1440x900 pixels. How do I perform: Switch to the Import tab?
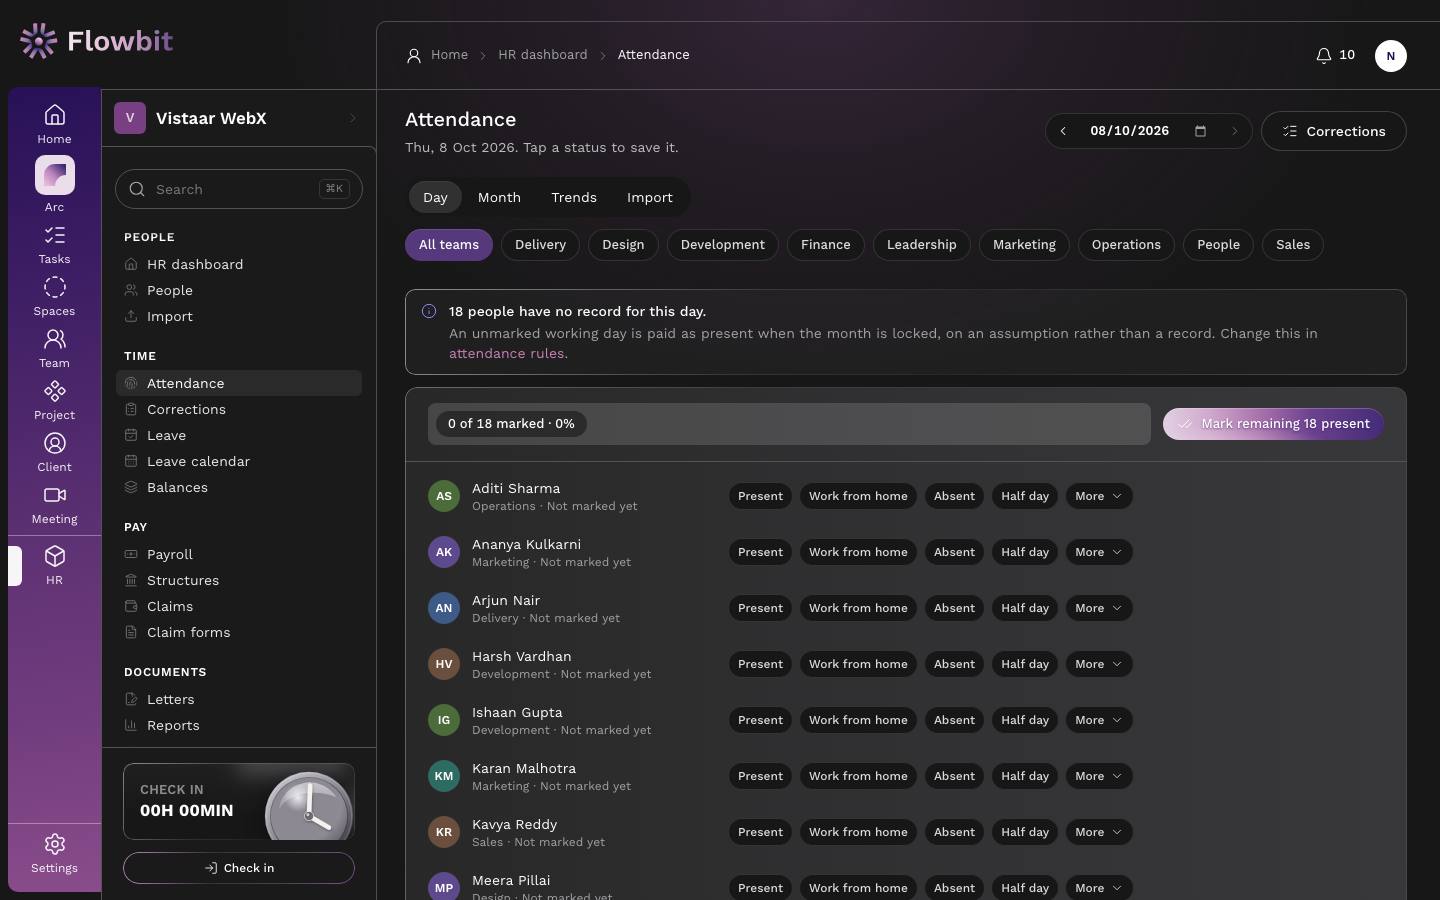[x=650, y=197]
